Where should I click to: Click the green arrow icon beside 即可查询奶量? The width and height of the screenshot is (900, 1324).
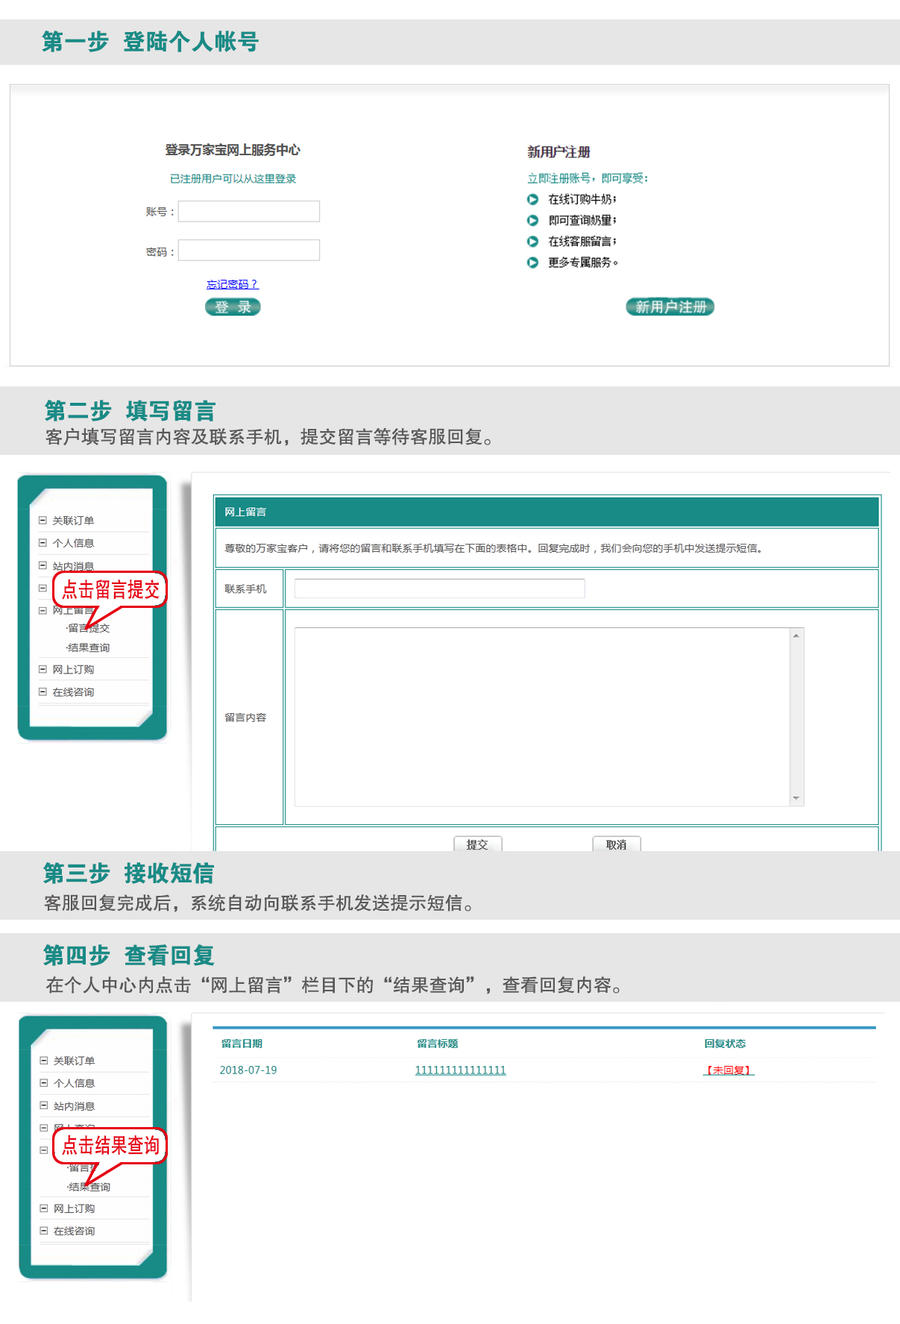coord(533,220)
